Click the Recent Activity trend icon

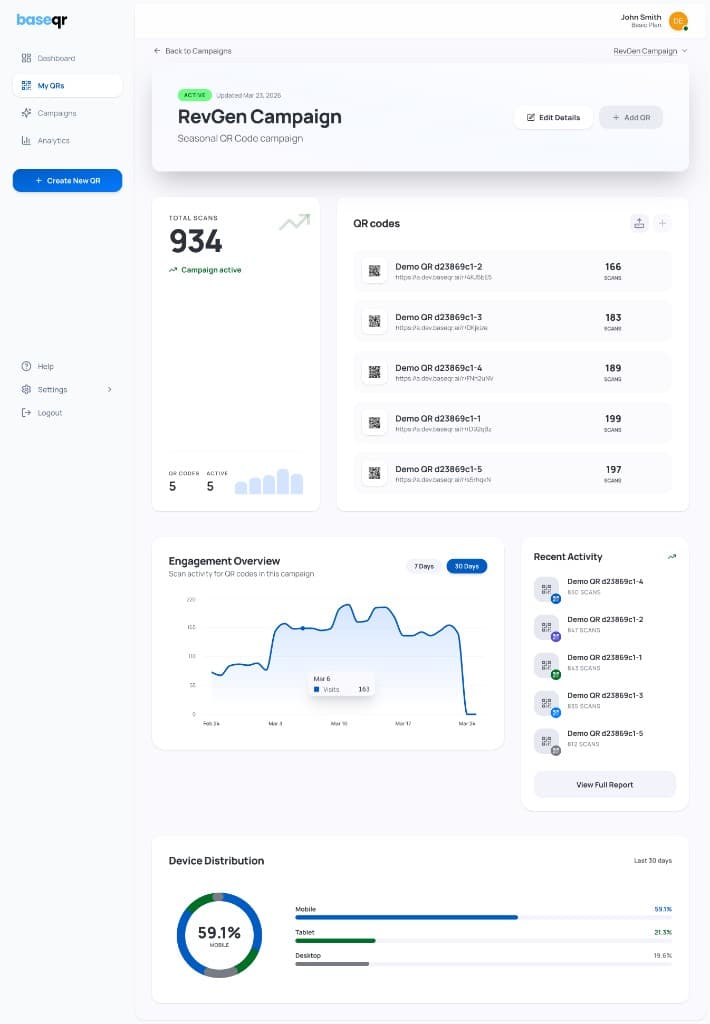(x=671, y=556)
